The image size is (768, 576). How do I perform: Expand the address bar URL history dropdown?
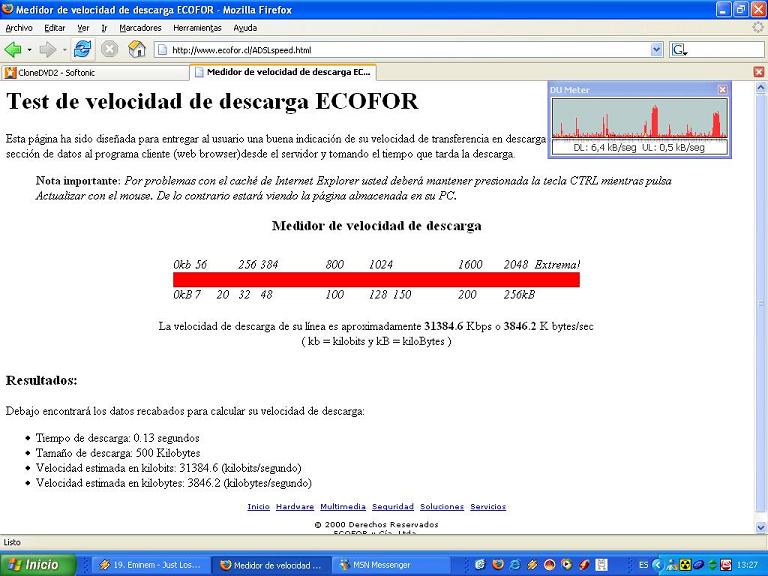(x=656, y=49)
